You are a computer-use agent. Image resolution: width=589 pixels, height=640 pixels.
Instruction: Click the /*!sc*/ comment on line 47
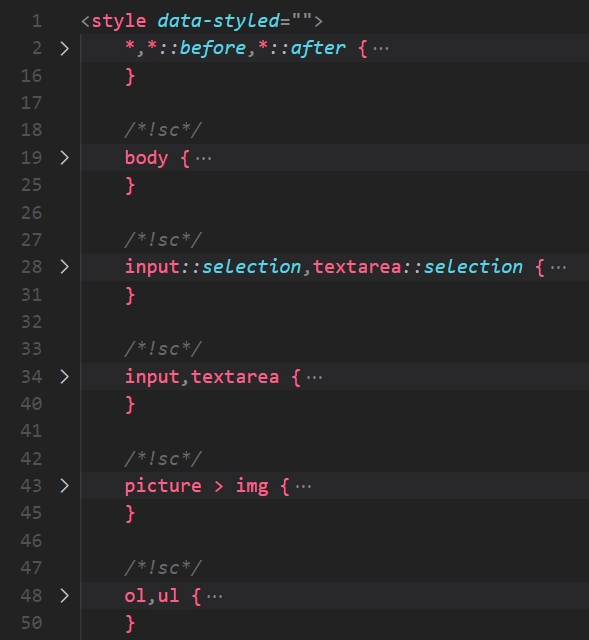click(x=163, y=568)
